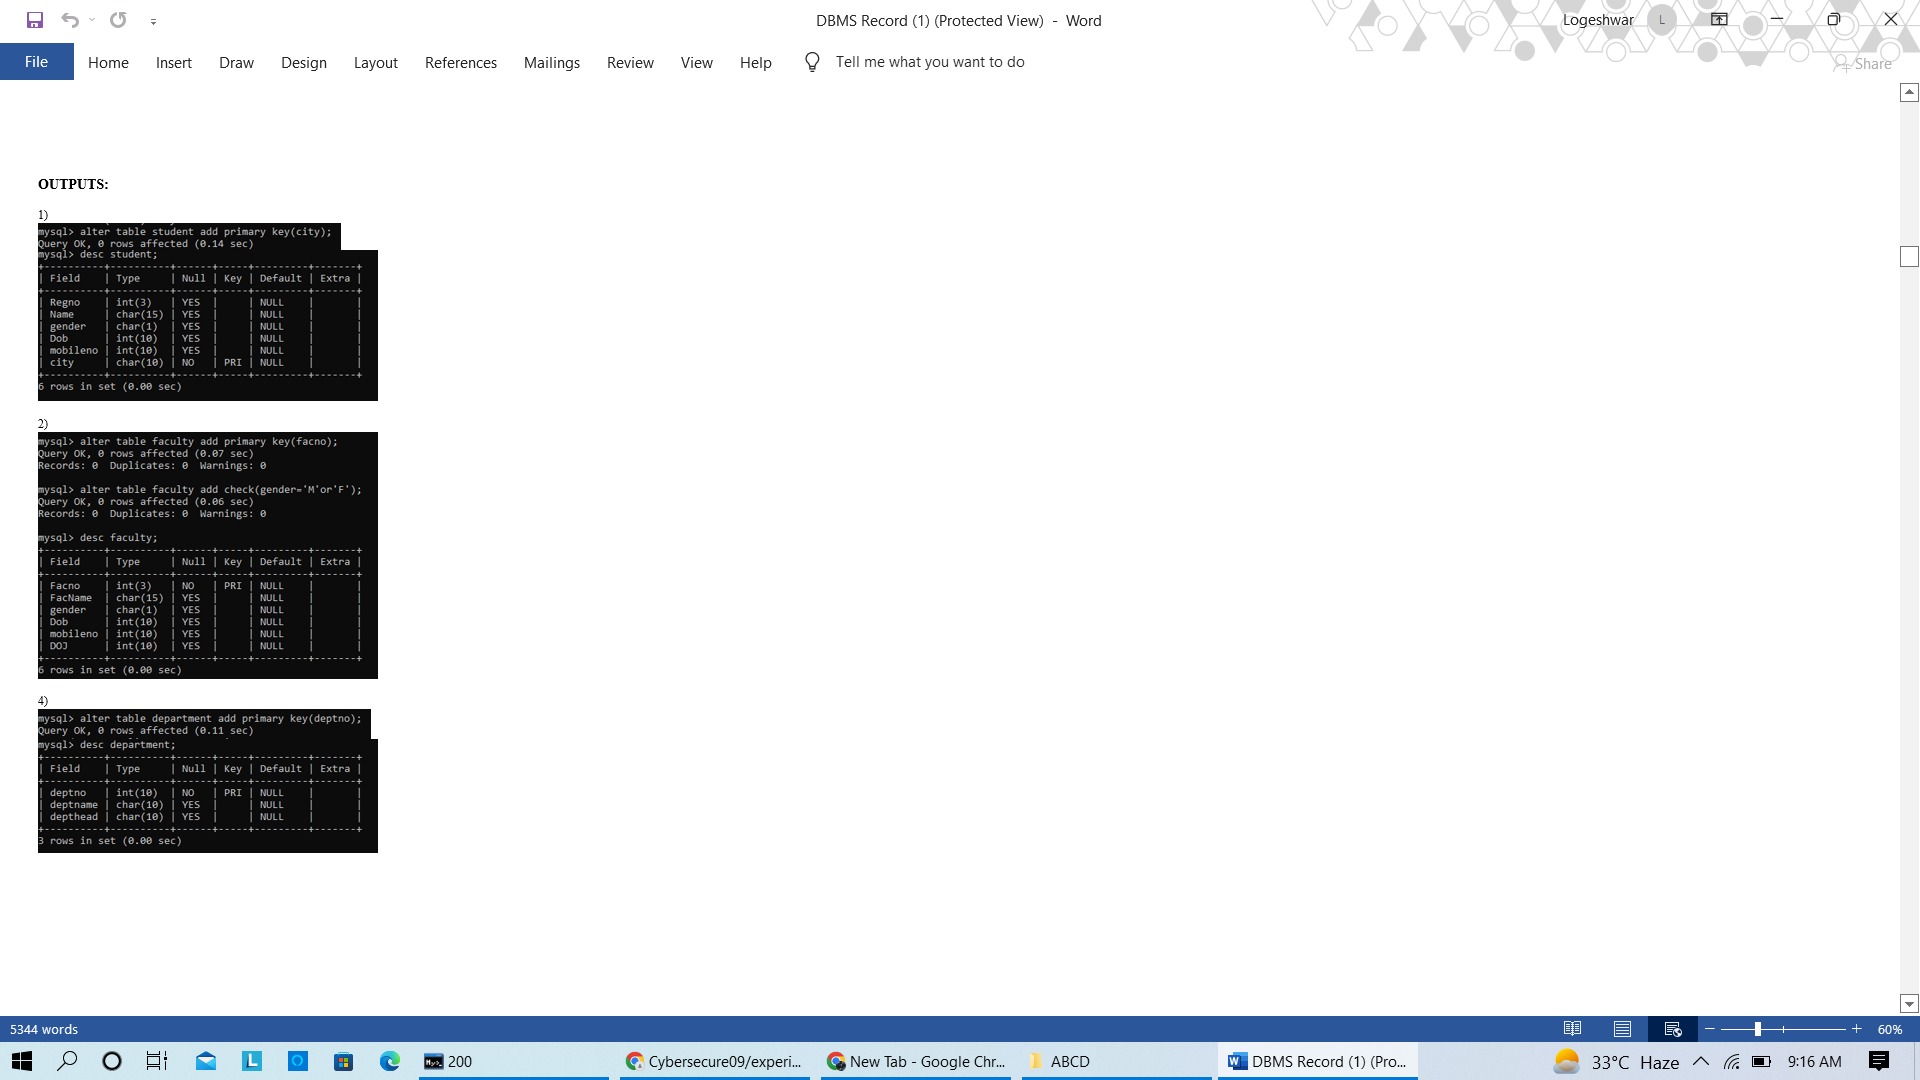Switch to Print Layout view
This screenshot has height=1080, width=1920.
pos(1622,1029)
